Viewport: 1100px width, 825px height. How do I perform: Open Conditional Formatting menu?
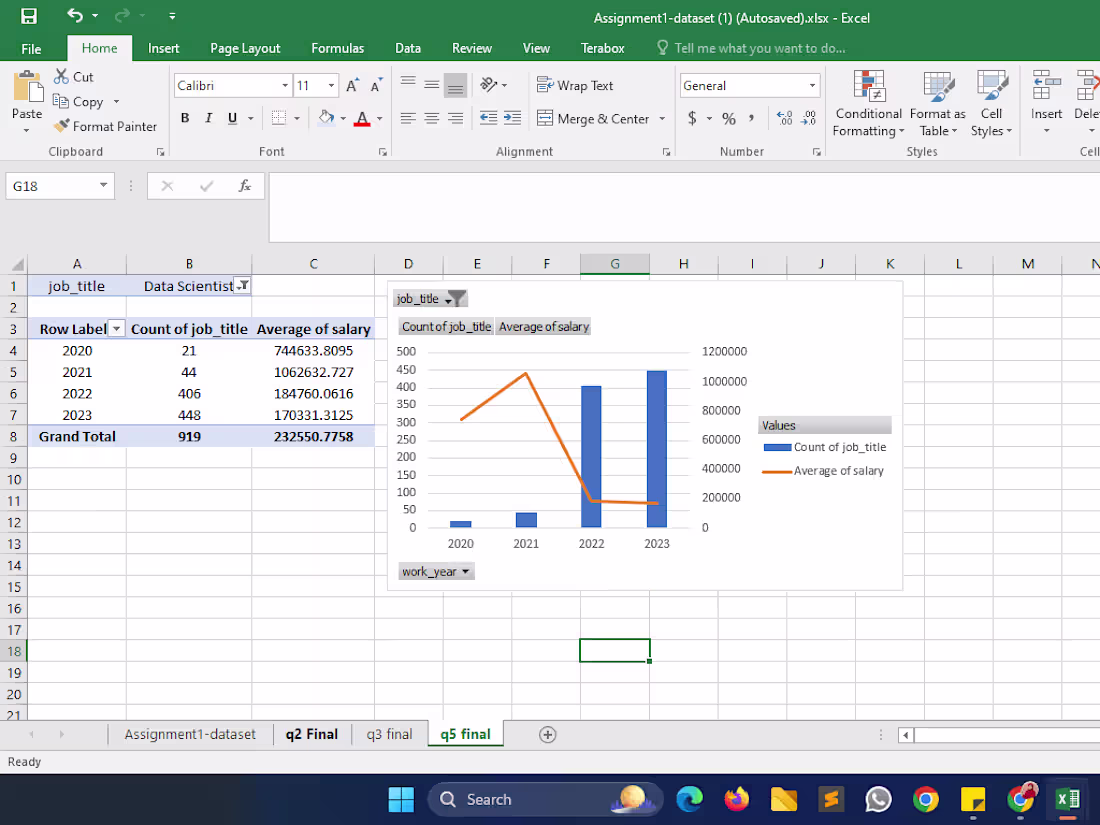[x=868, y=104]
